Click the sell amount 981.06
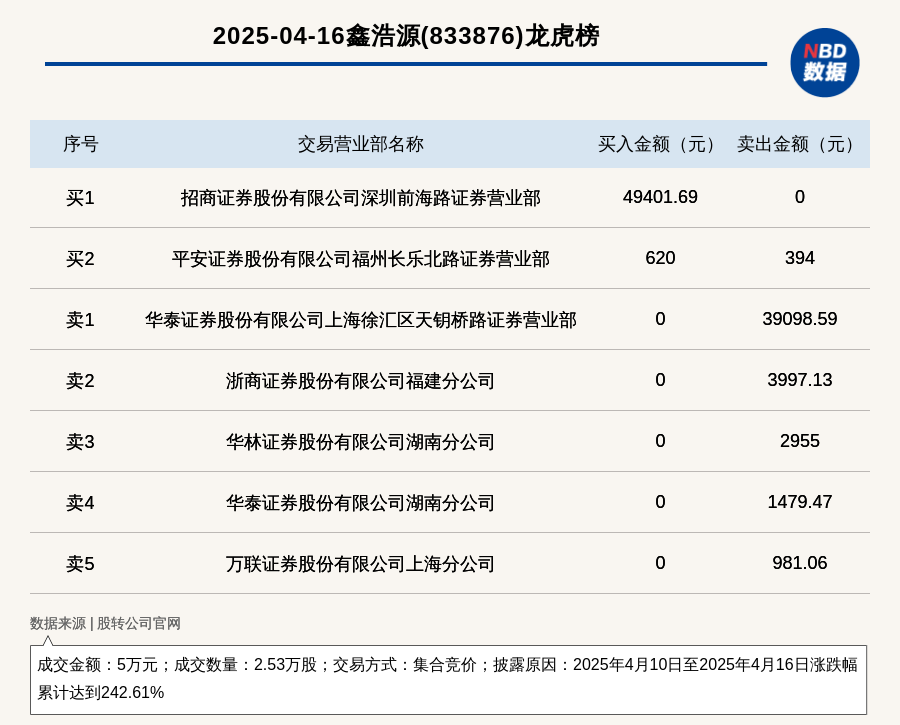 (800, 563)
